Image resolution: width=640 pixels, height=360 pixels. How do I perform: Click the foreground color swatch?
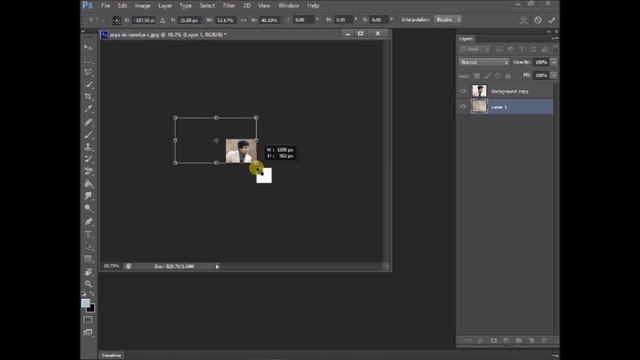pyautogui.click(x=85, y=303)
